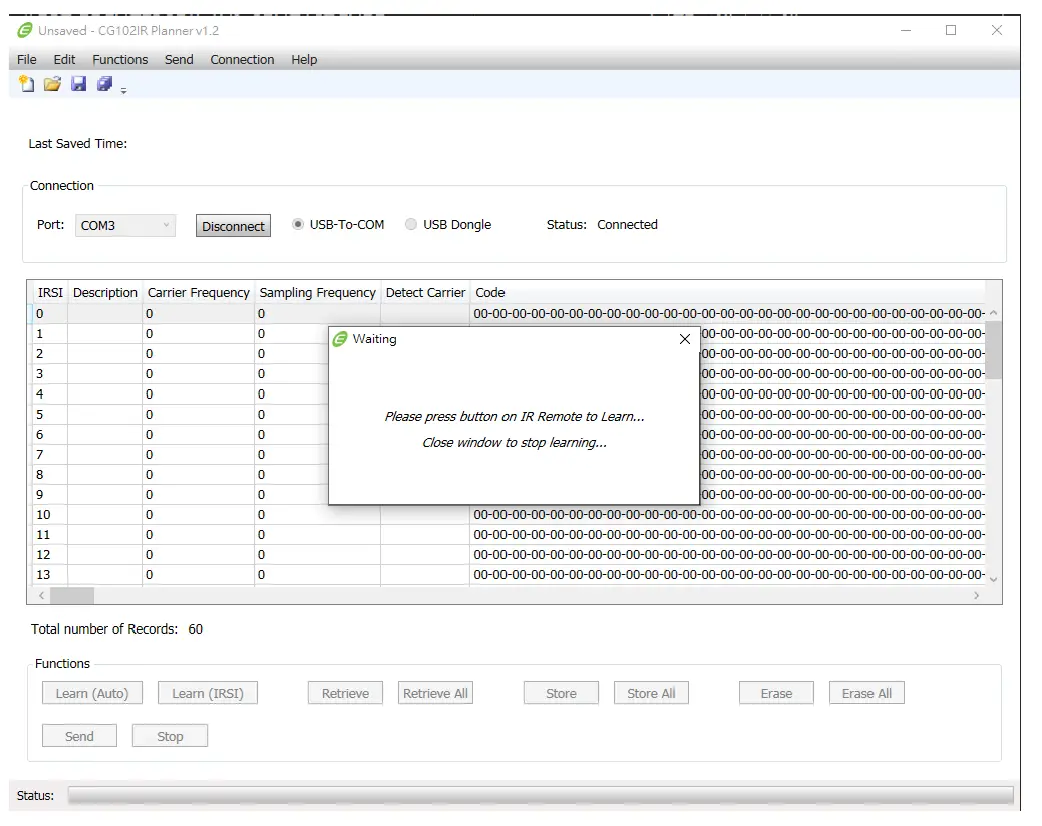Click the Code column header
This screenshot has height=826, width=1042.
[x=727, y=292]
